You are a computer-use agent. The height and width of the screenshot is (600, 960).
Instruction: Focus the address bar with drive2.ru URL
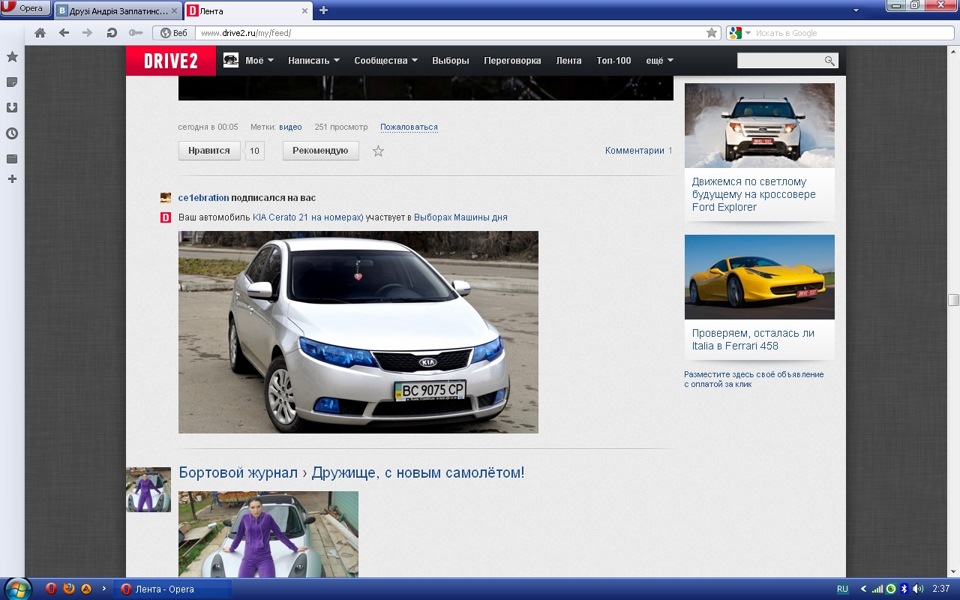point(450,33)
